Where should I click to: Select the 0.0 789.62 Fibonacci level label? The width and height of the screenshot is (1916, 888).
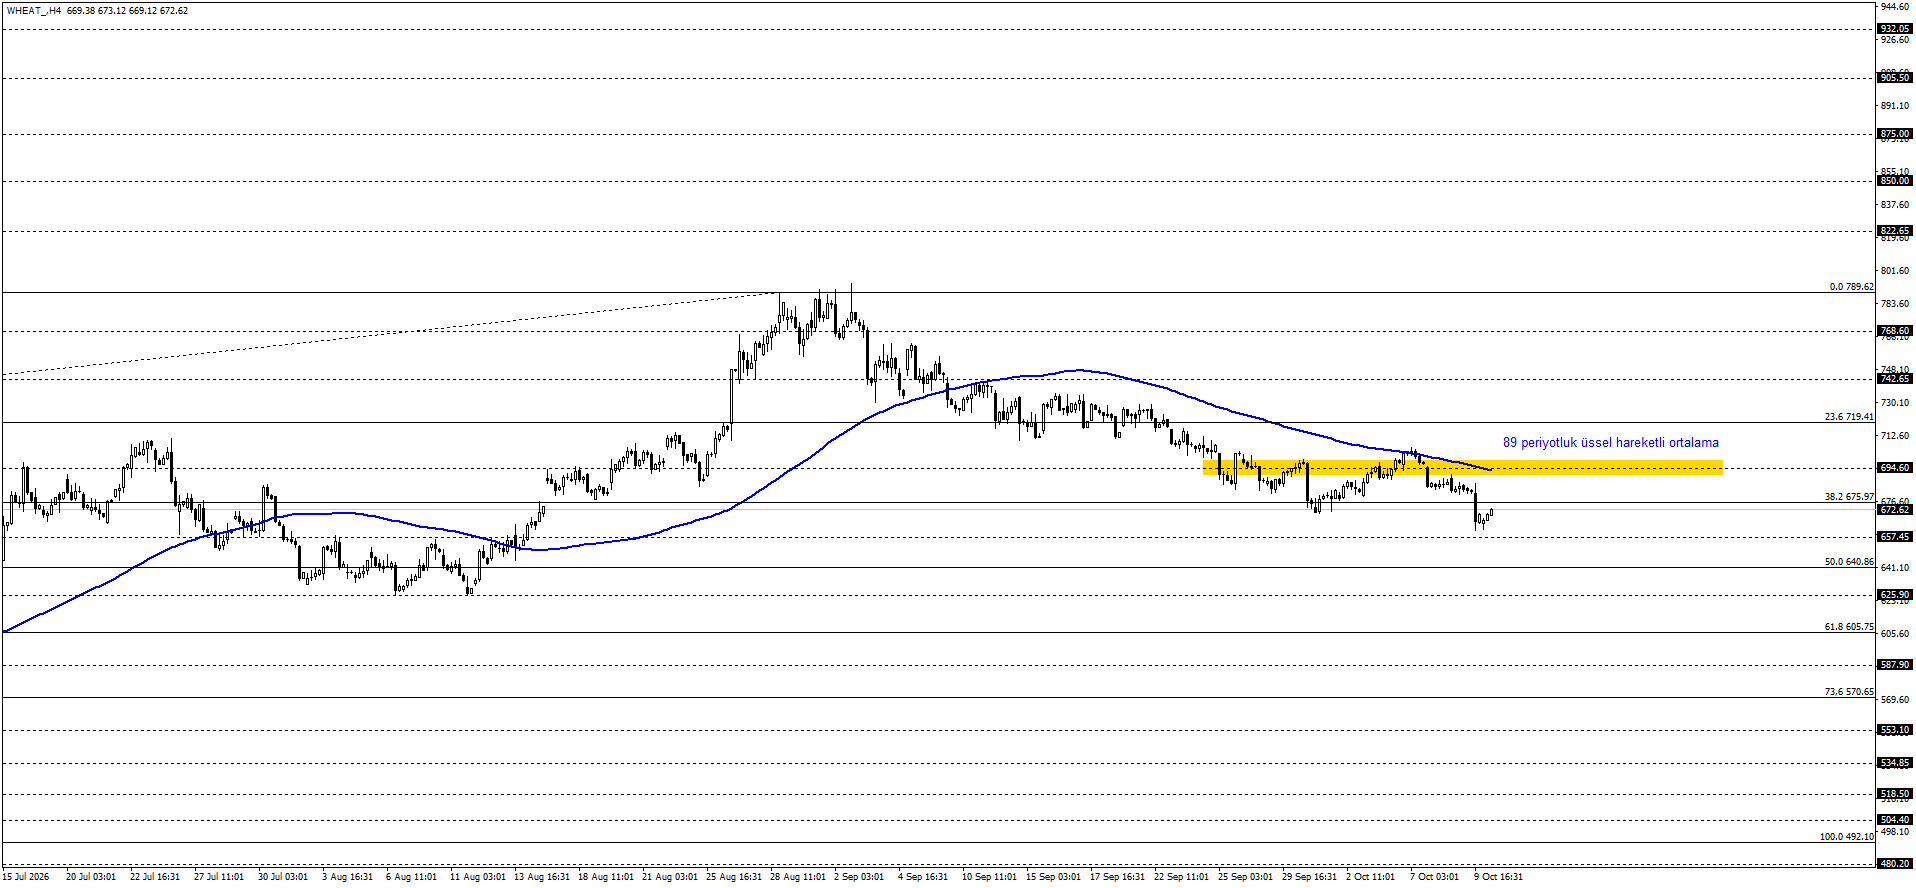point(1851,287)
